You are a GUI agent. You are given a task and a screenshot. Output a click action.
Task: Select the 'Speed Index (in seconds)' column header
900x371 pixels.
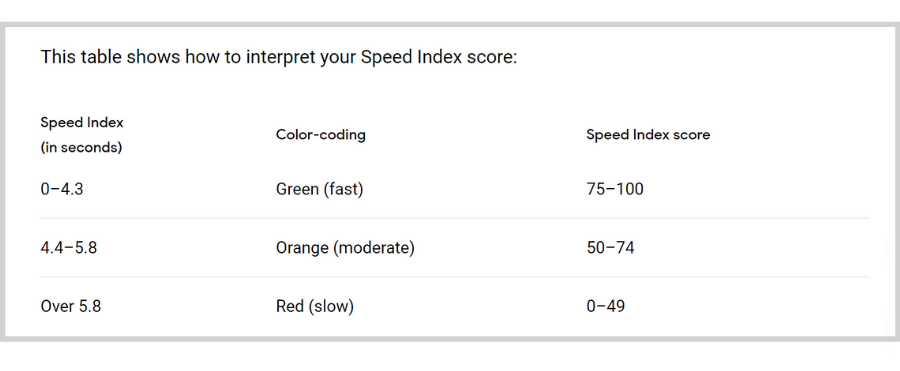(x=82, y=135)
